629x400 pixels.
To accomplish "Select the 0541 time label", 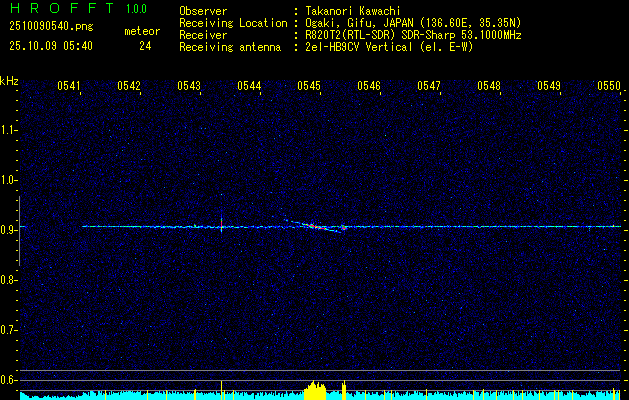I will (x=69, y=86).
